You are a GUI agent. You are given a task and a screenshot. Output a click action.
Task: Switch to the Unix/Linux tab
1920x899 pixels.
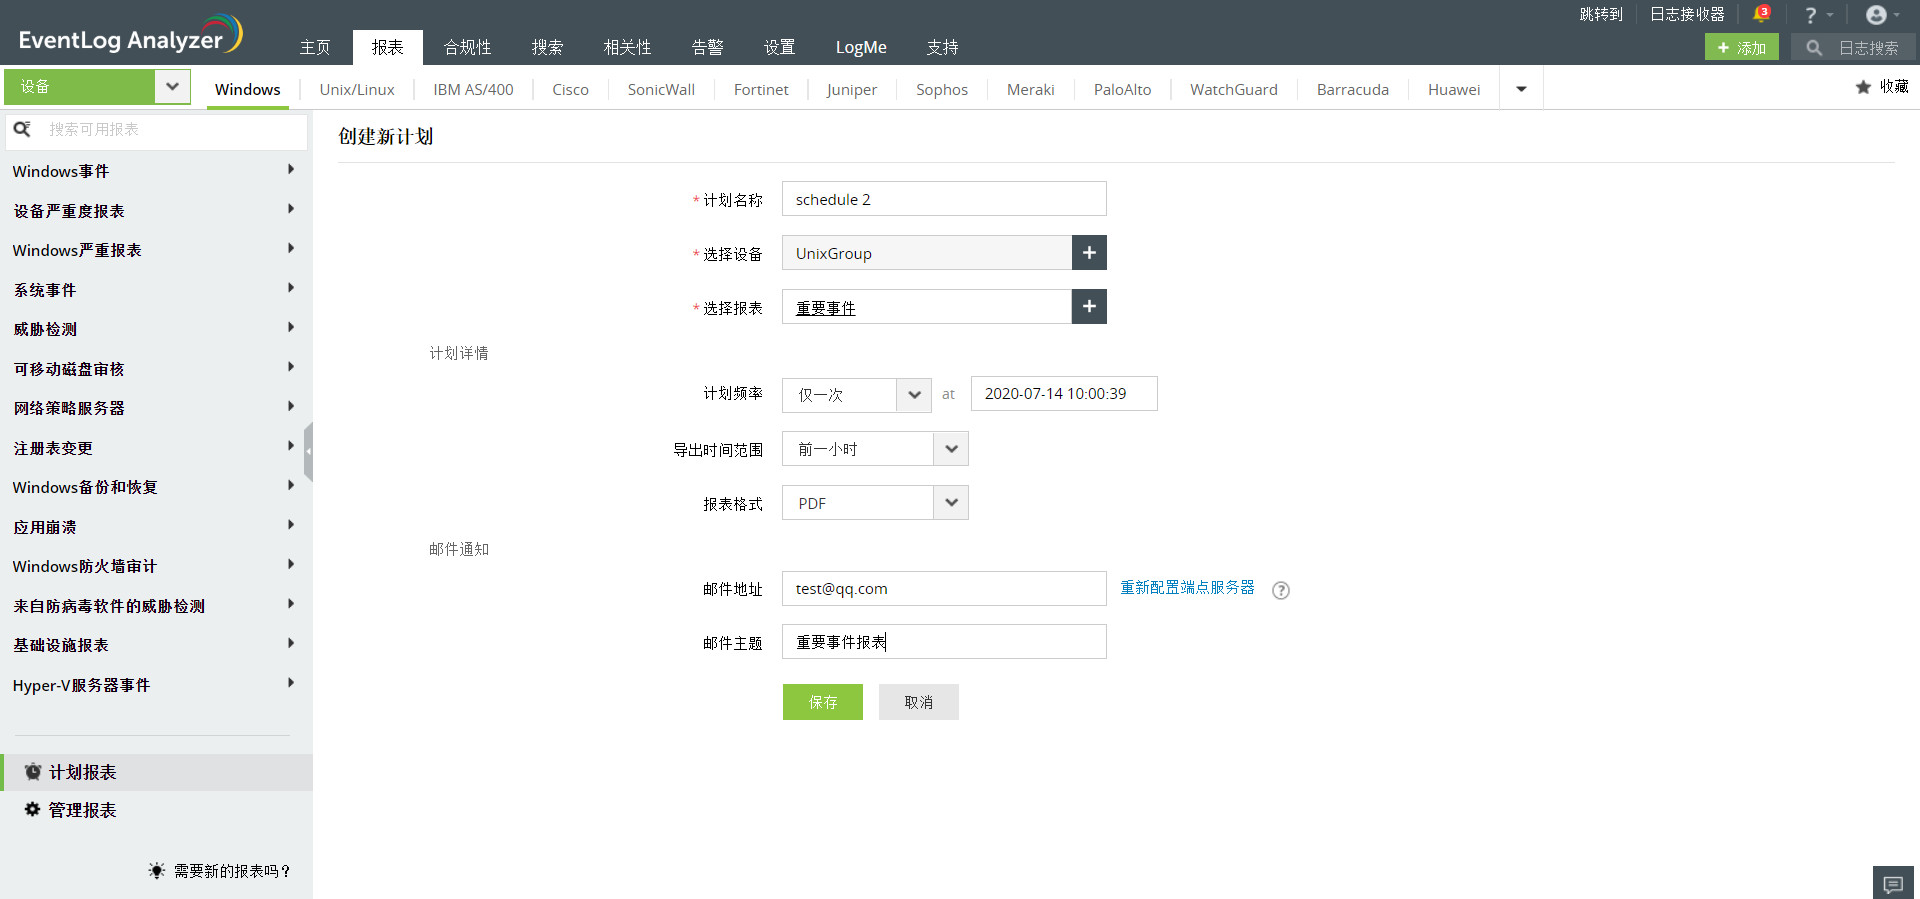click(357, 89)
